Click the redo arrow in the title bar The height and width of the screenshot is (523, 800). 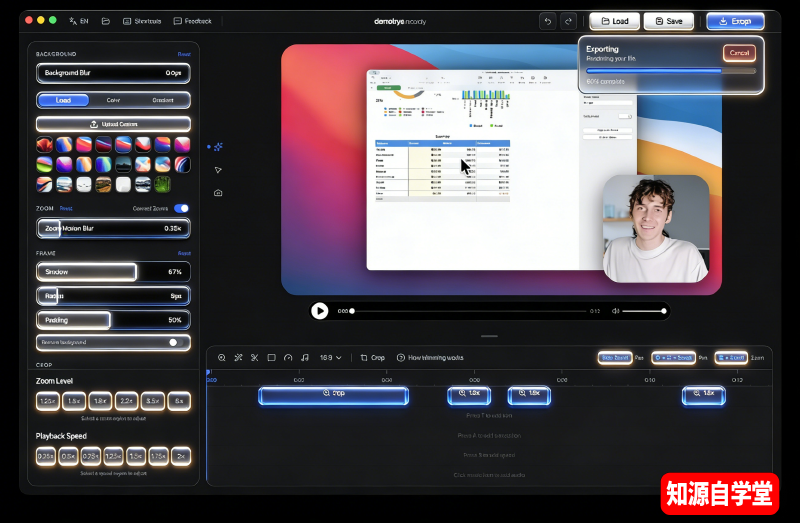click(569, 21)
